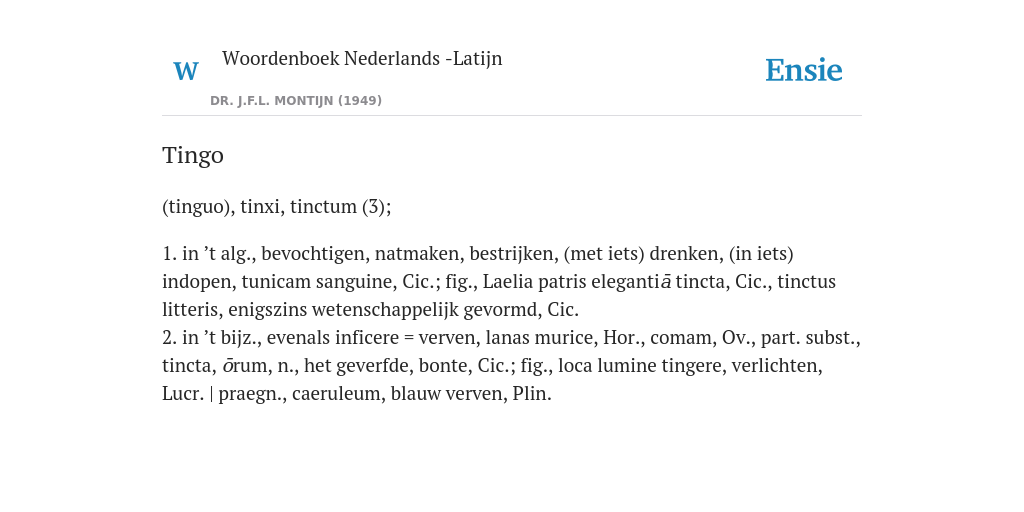
Task: Click the Lucr. citation abbreviation
Action: coord(183,394)
